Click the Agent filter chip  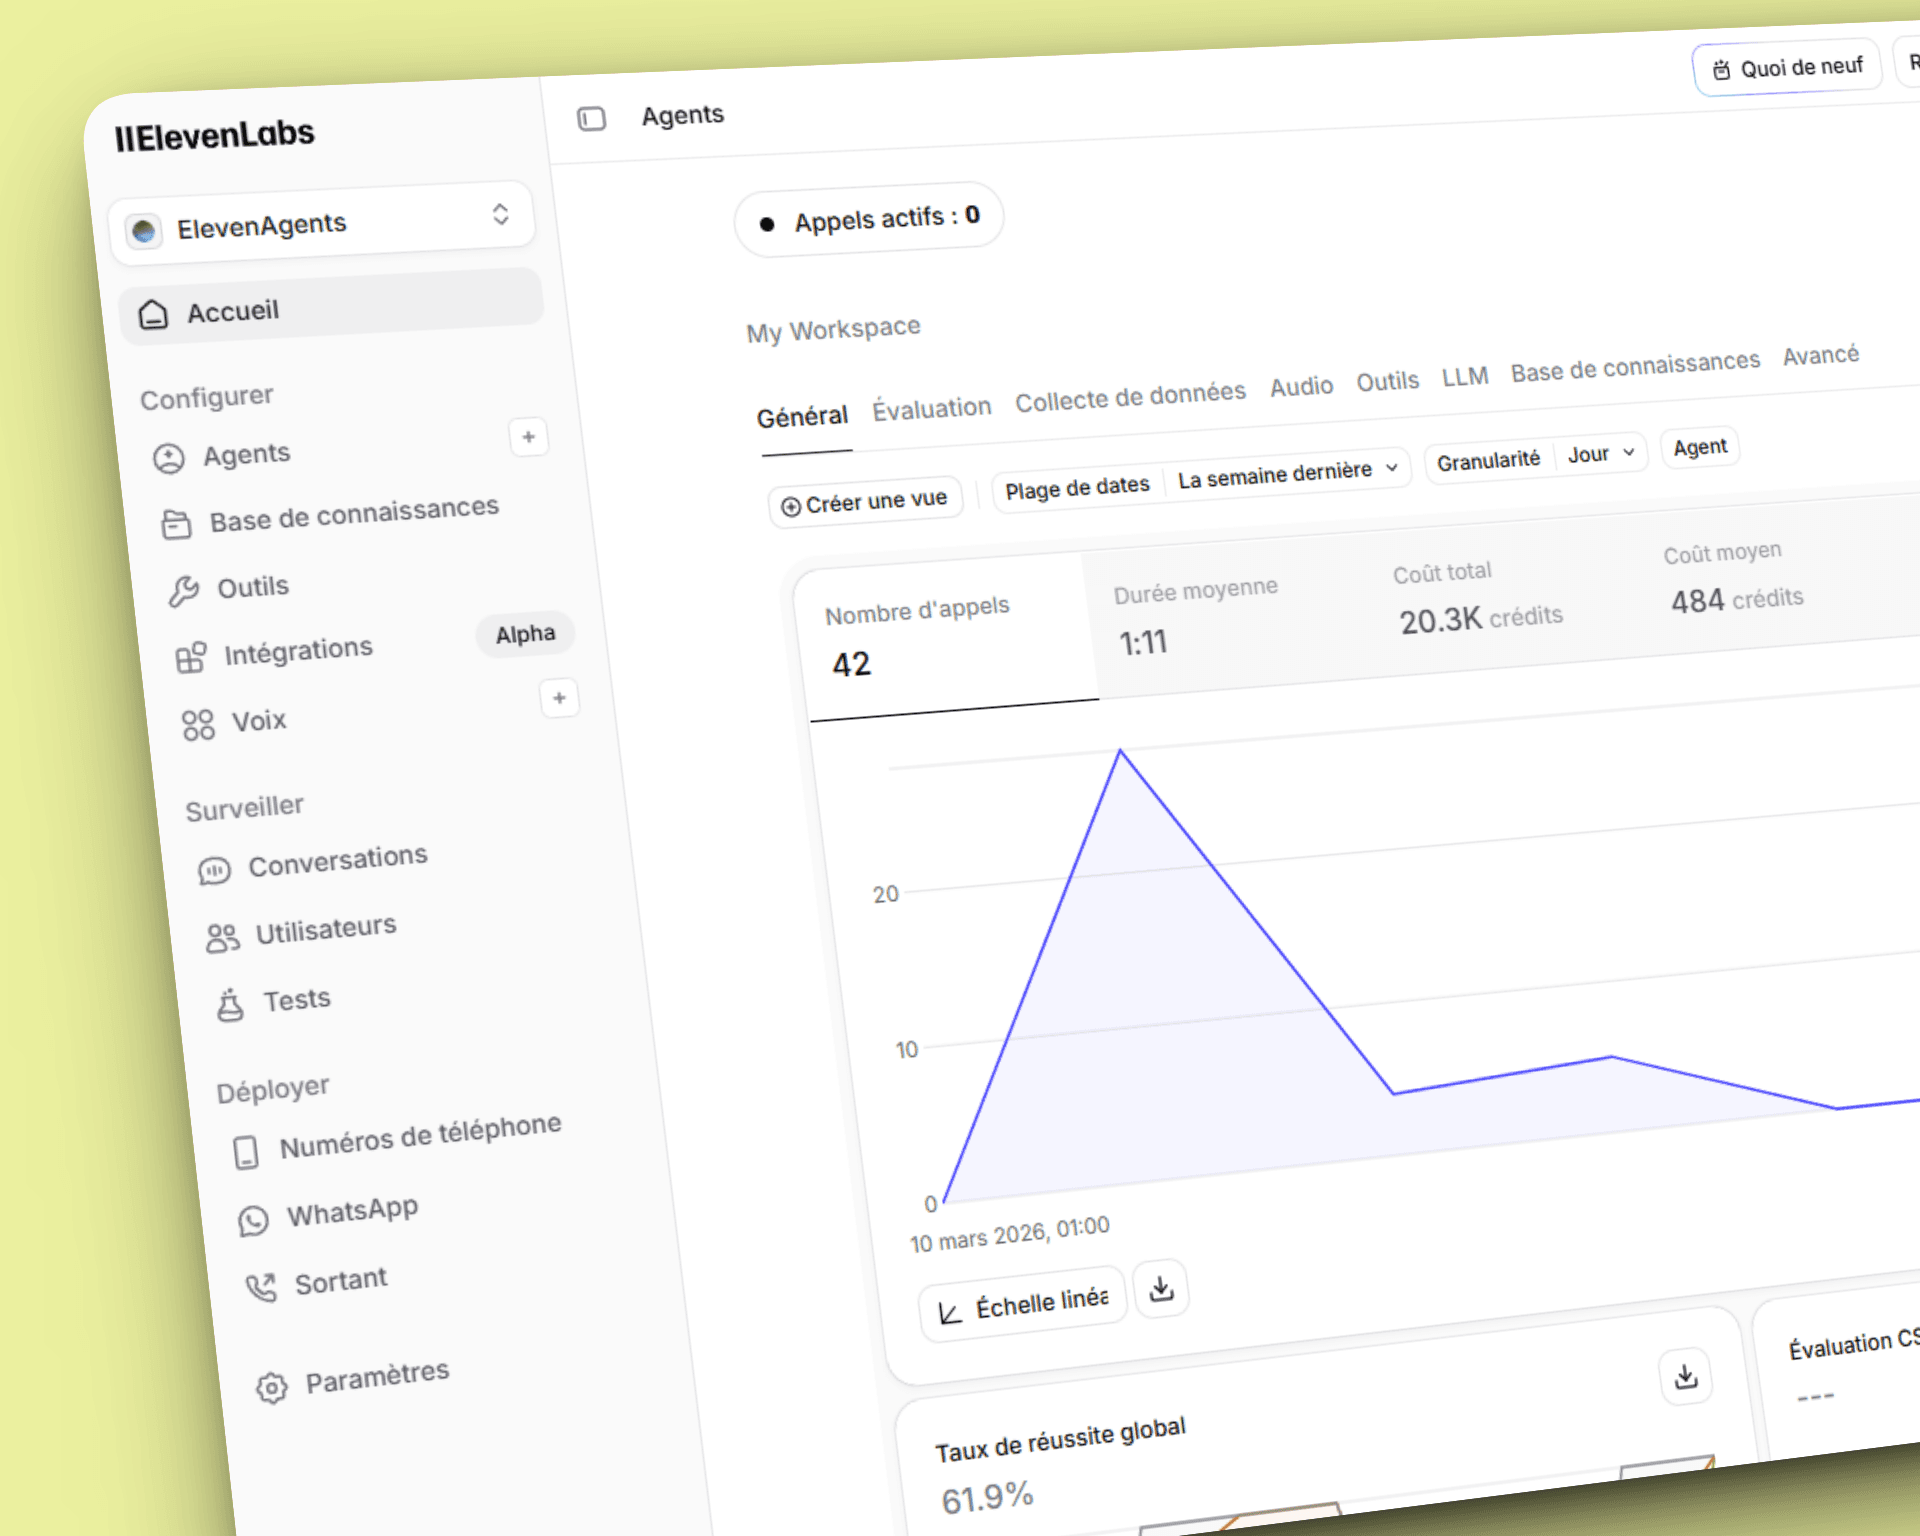tap(1699, 447)
